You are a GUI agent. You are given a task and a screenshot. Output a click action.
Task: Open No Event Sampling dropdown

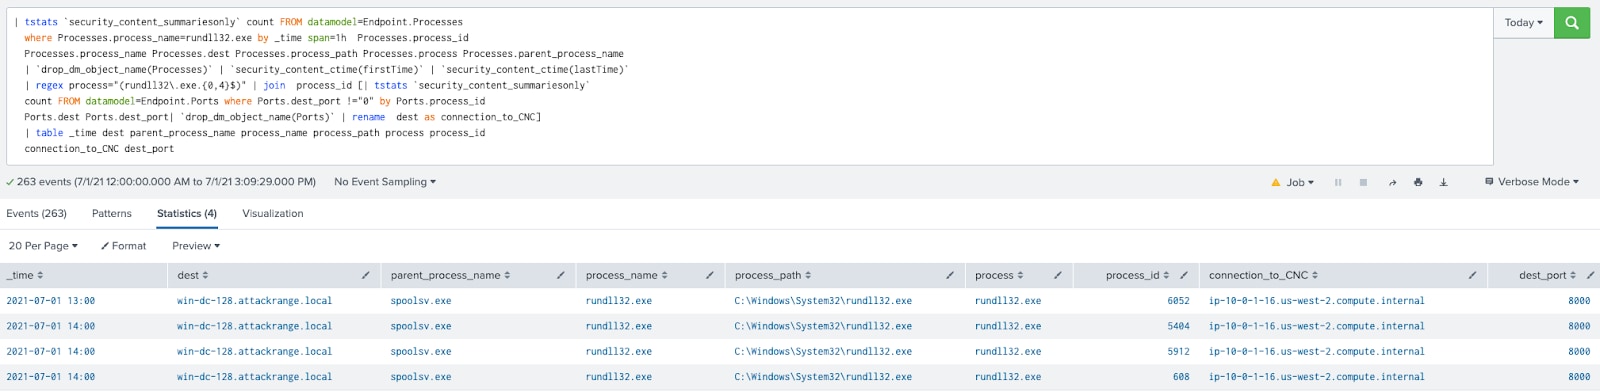[x=385, y=182]
